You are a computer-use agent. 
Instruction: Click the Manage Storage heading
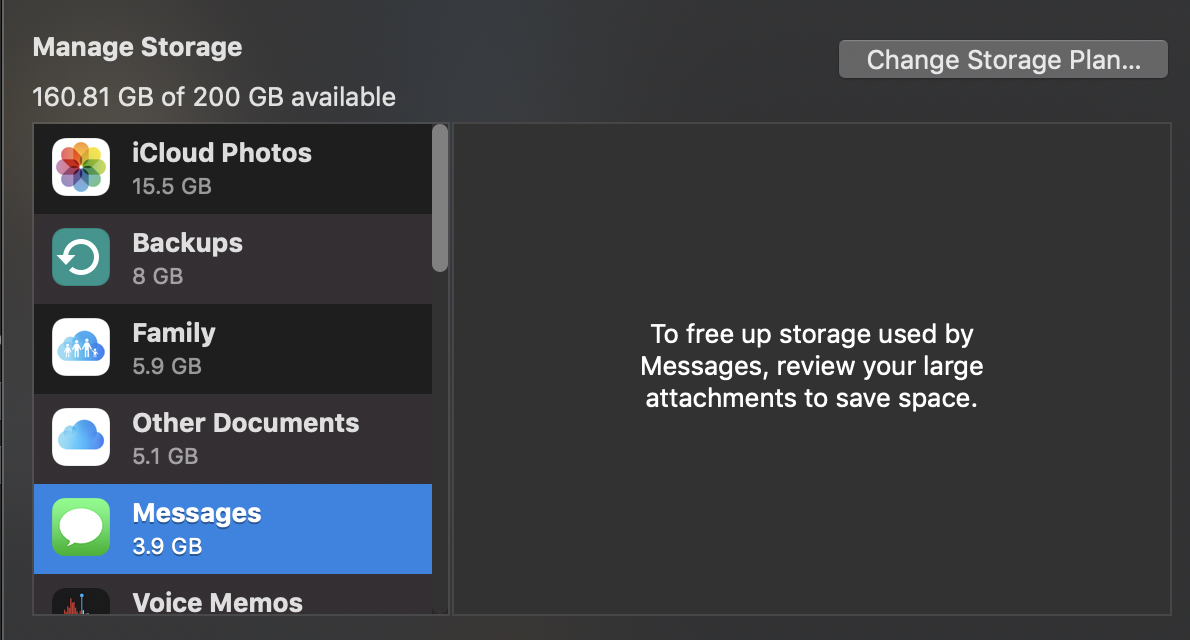tap(137, 47)
